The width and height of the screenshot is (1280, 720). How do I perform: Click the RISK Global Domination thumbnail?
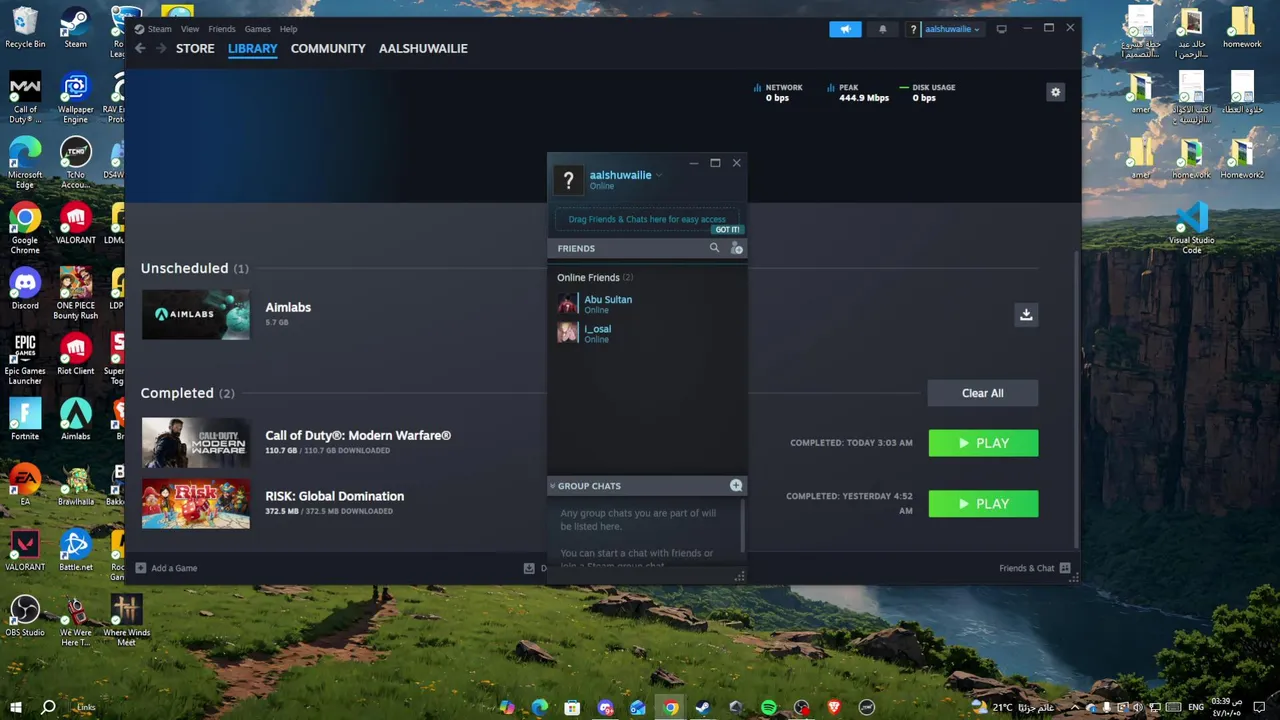click(196, 503)
